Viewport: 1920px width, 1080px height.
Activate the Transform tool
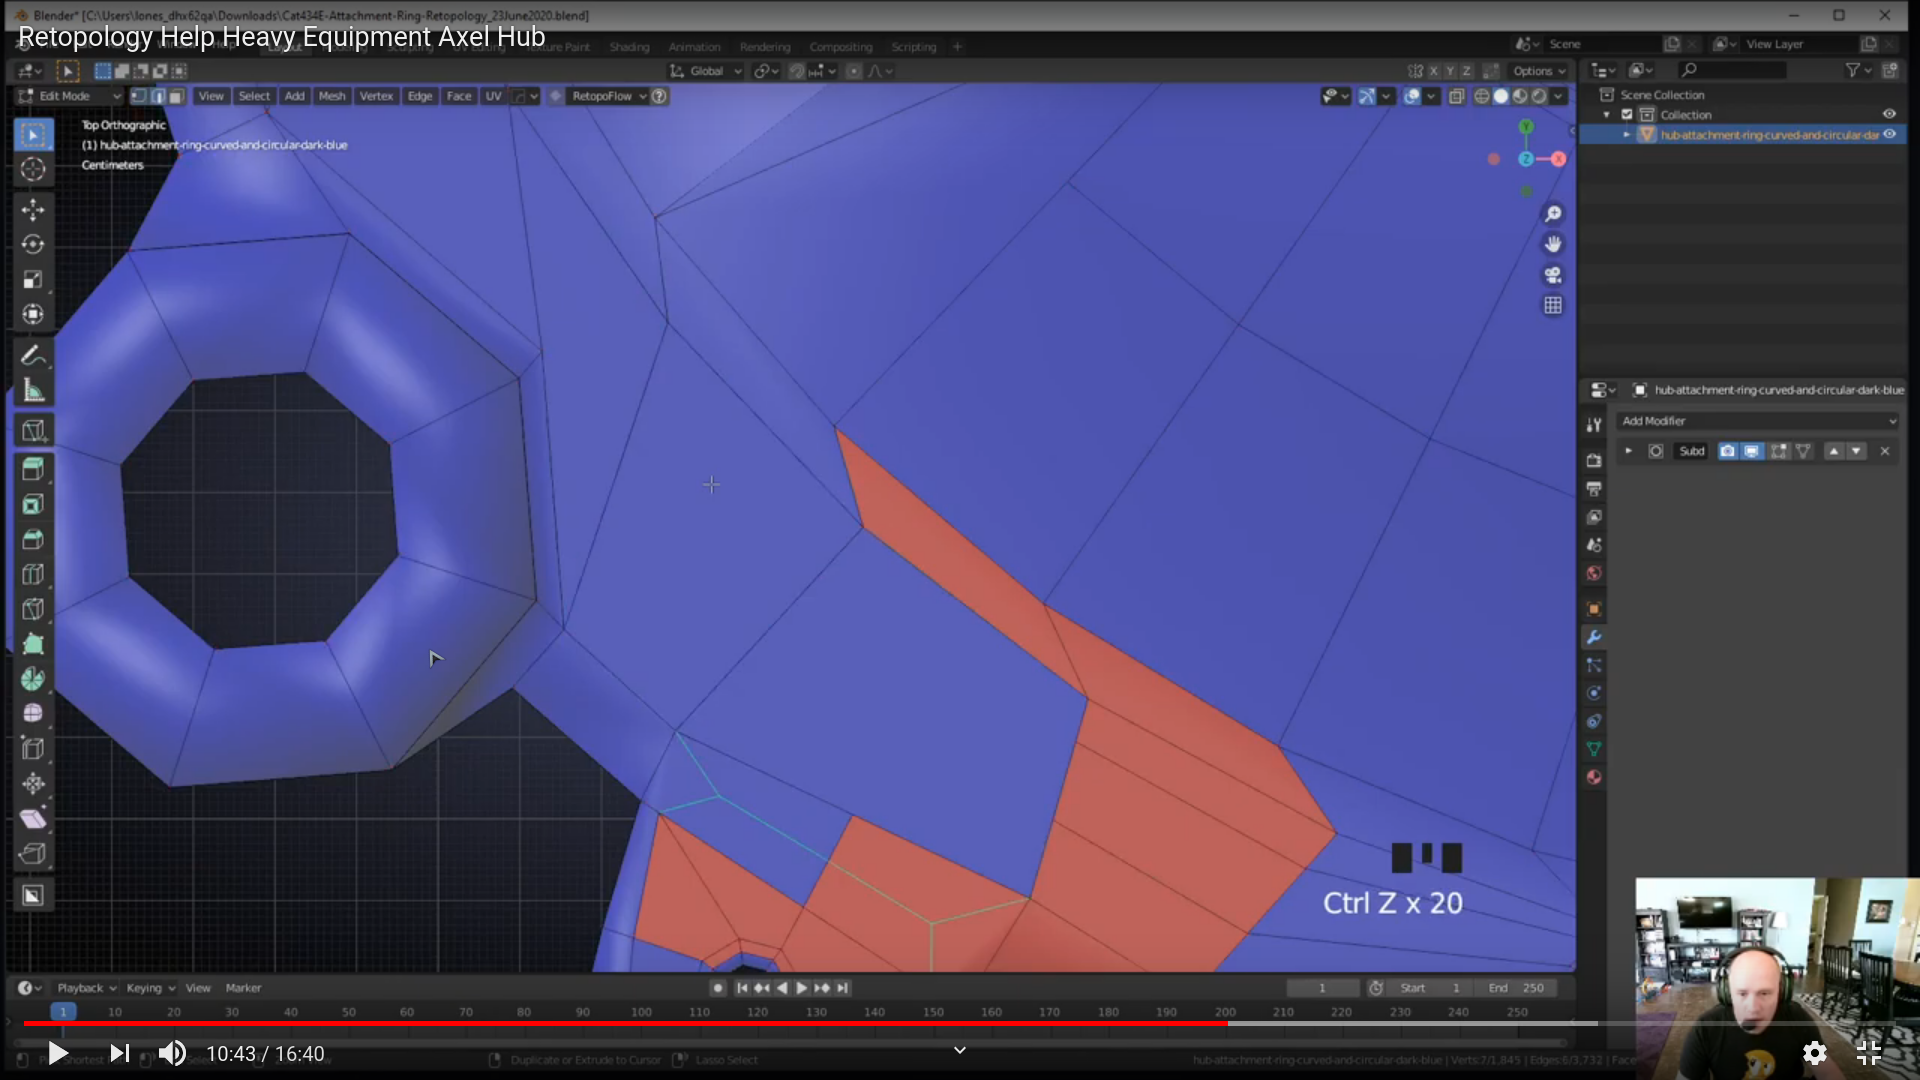[x=33, y=314]
